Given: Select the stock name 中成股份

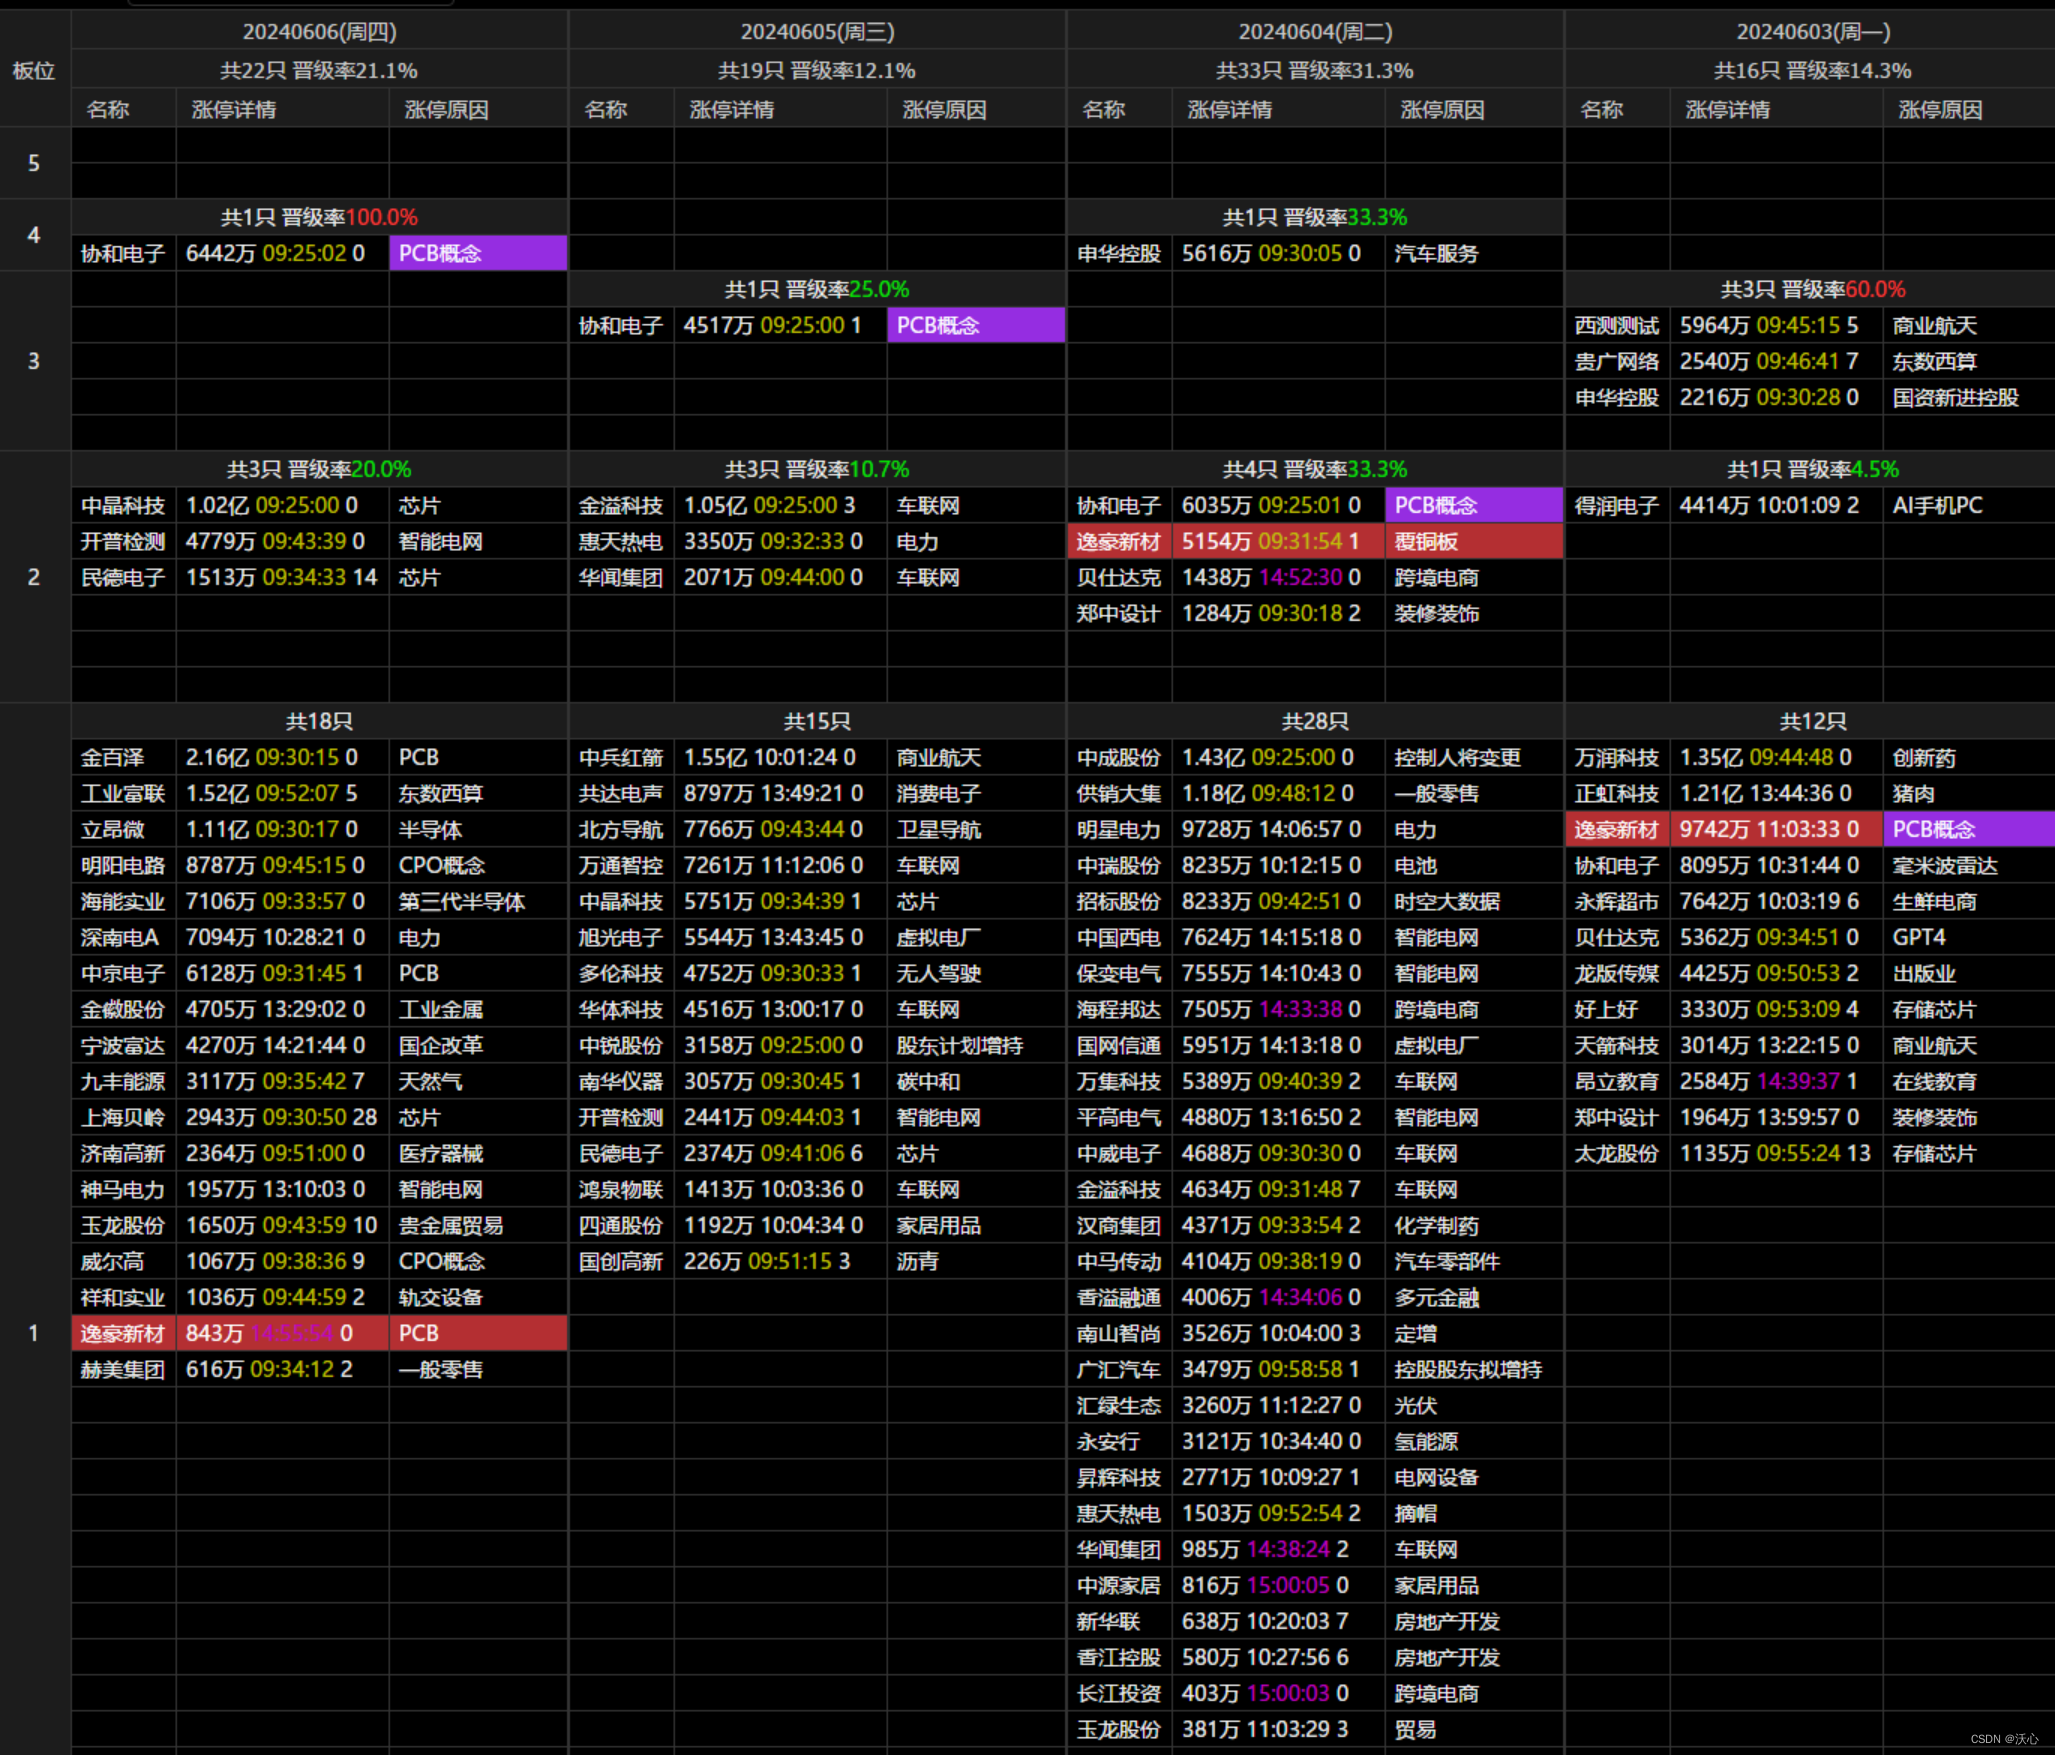Looking at the screenshot, I should pos(1118,758).
